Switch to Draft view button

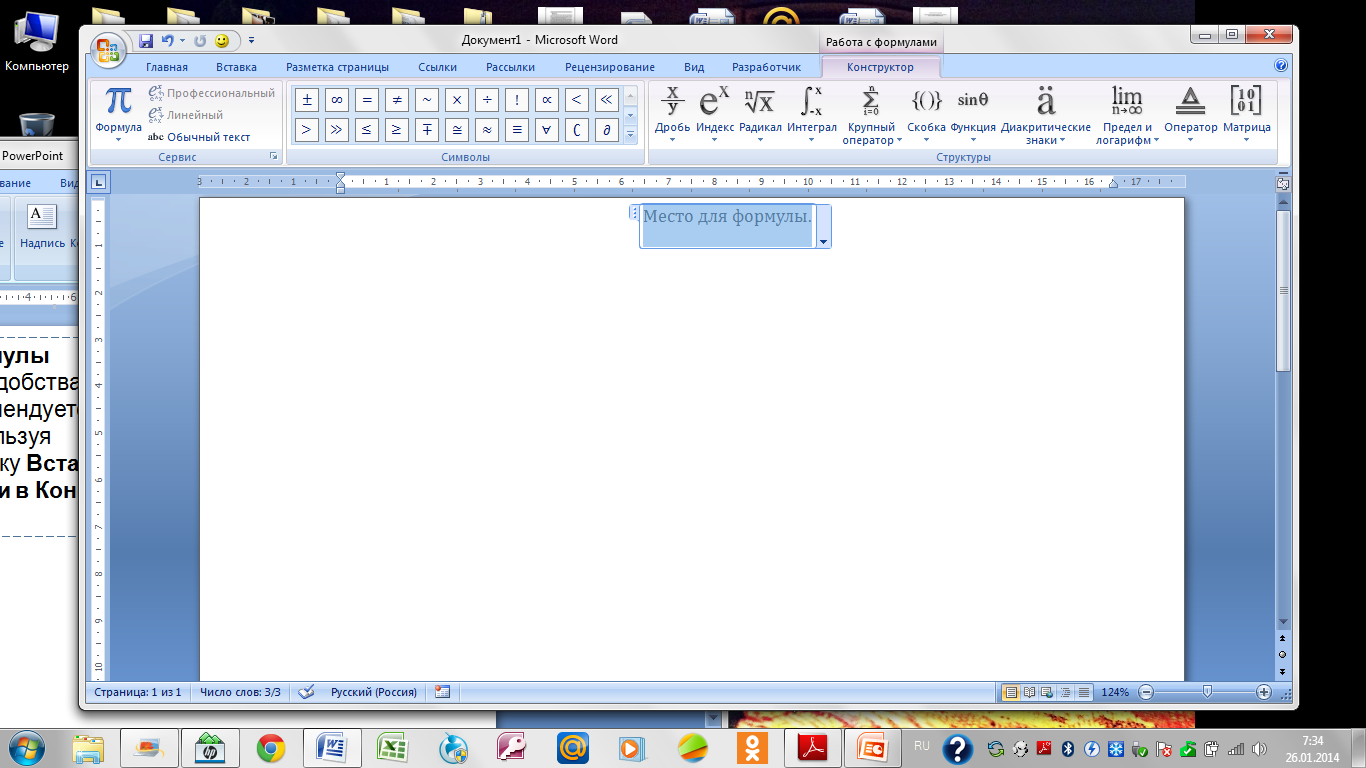coord(1083,692)
